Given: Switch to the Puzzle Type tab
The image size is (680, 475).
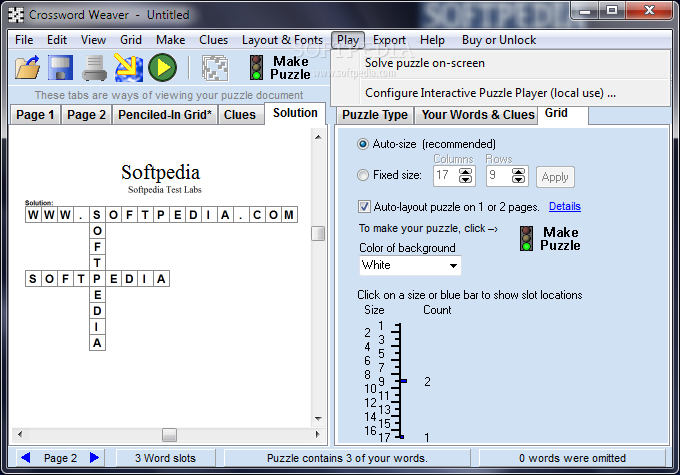Looking at the screenshot, I should point(375,115).
